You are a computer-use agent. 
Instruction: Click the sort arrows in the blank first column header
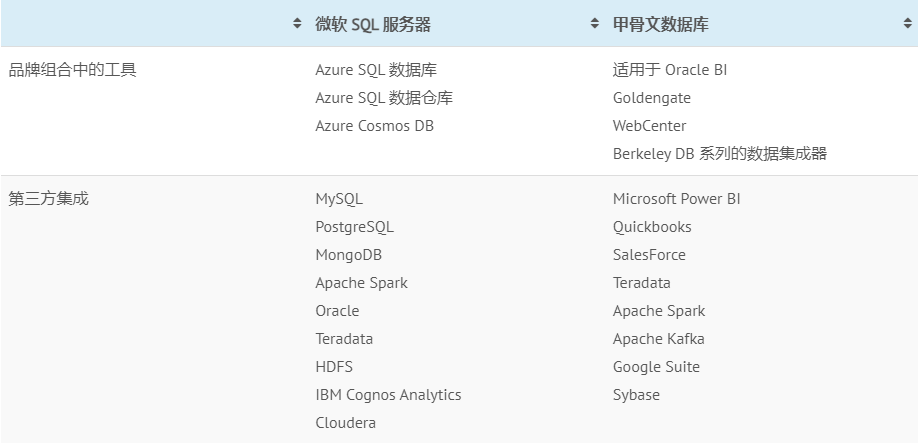click(x=297, y=24)
